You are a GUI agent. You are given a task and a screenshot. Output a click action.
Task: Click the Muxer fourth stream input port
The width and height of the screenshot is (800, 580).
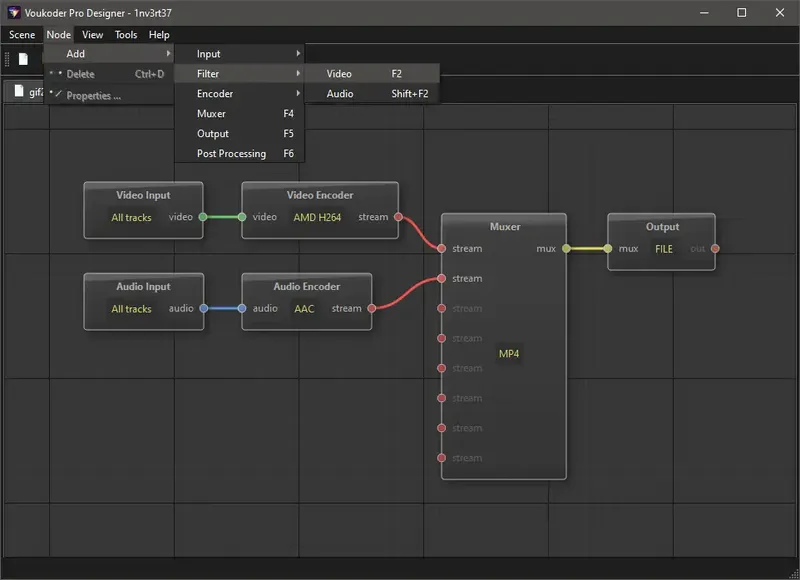click(442, 338)
